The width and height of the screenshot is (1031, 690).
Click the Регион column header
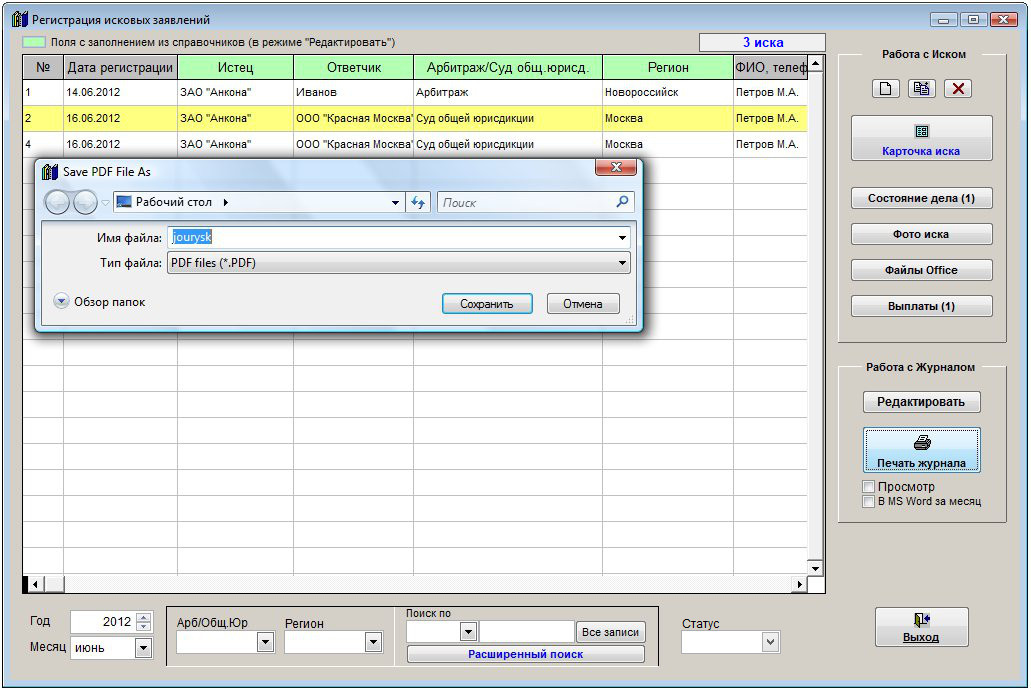click(x=668, y=67)
